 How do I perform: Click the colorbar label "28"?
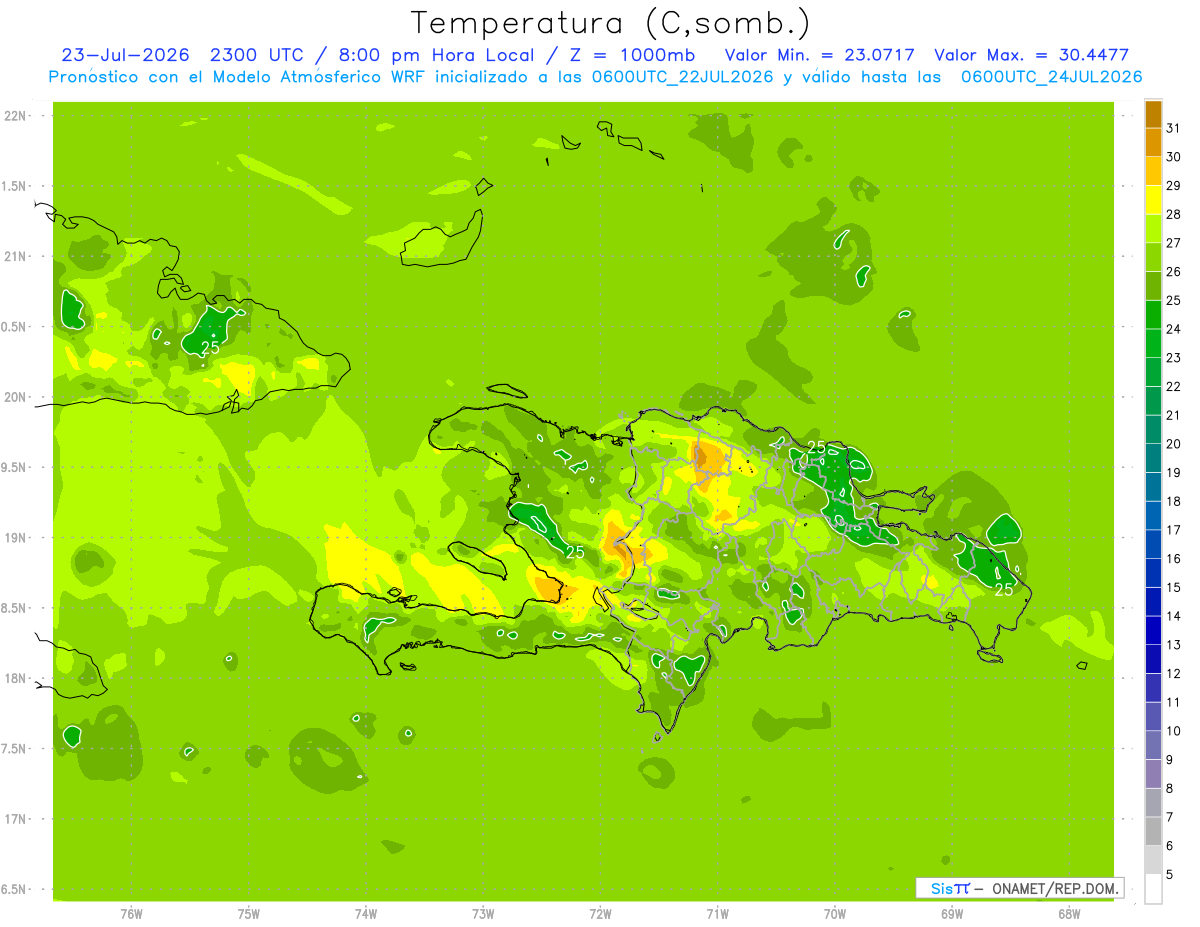tap(1173, 214)
